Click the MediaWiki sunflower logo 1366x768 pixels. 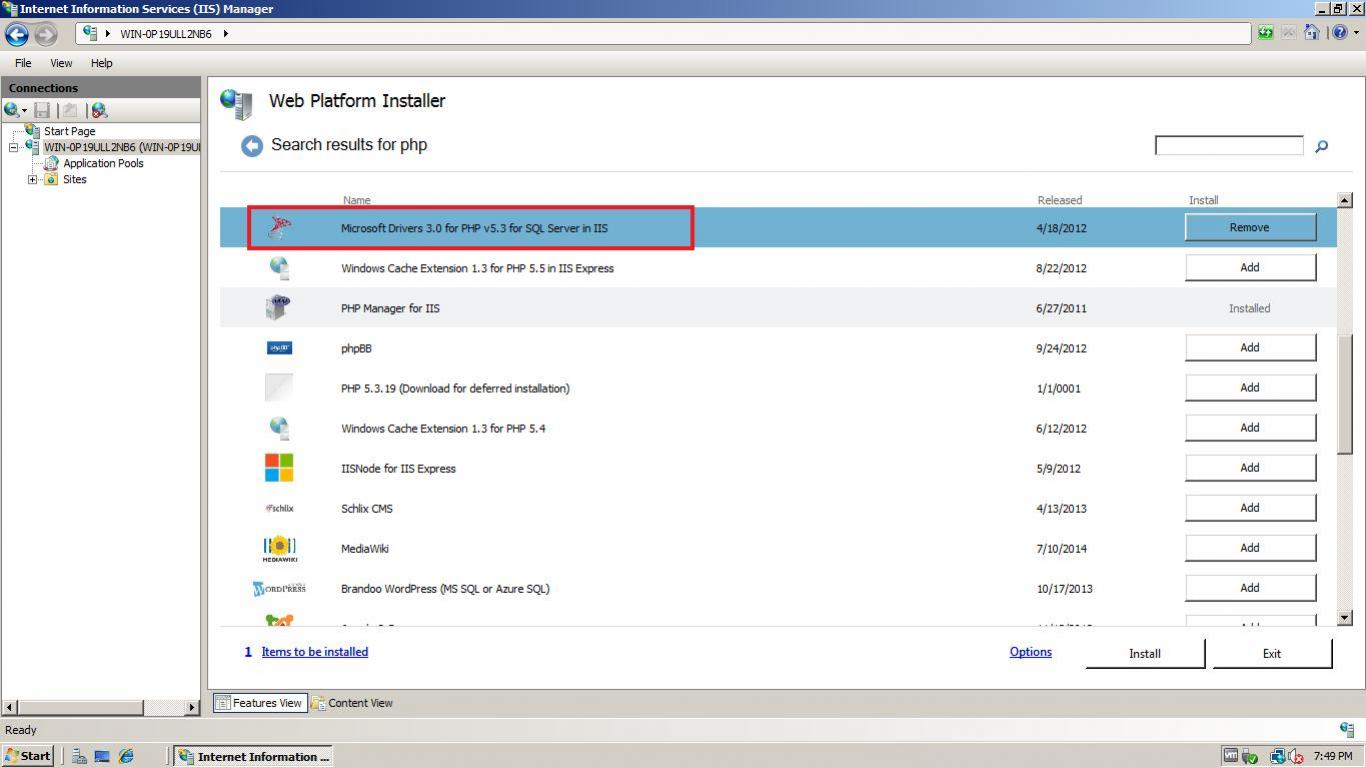tap(279, 548)
